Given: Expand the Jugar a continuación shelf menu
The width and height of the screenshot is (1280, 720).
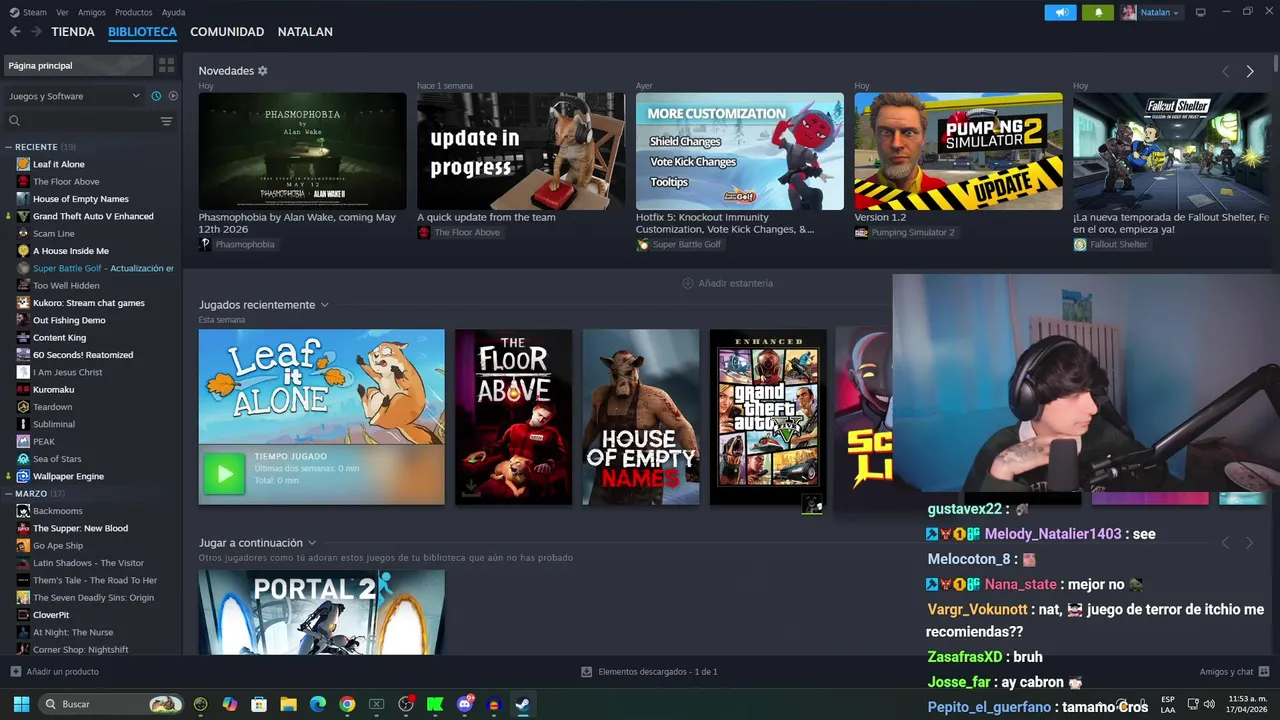Looking at the screenshot, I should pos(312,543).
